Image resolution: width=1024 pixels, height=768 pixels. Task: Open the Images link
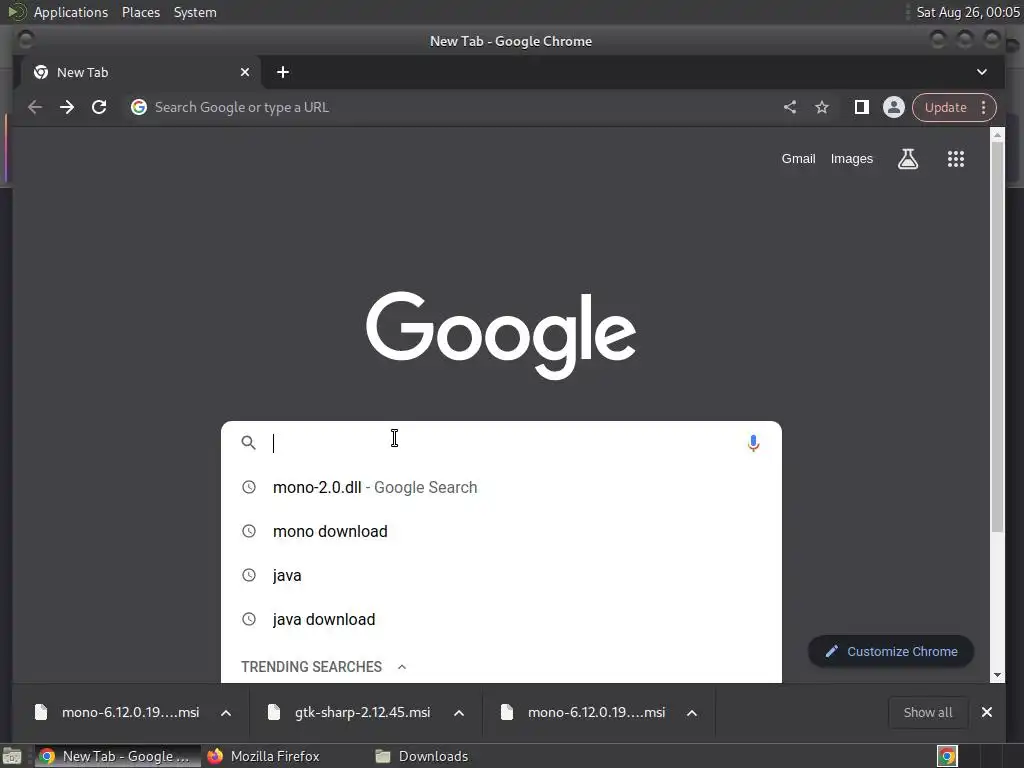(x=852, y=159)
